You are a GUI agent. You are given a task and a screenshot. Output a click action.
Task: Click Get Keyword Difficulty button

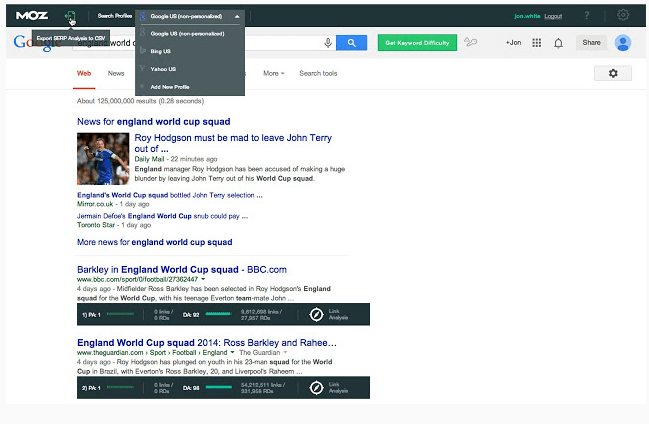(x=417, y=43)
